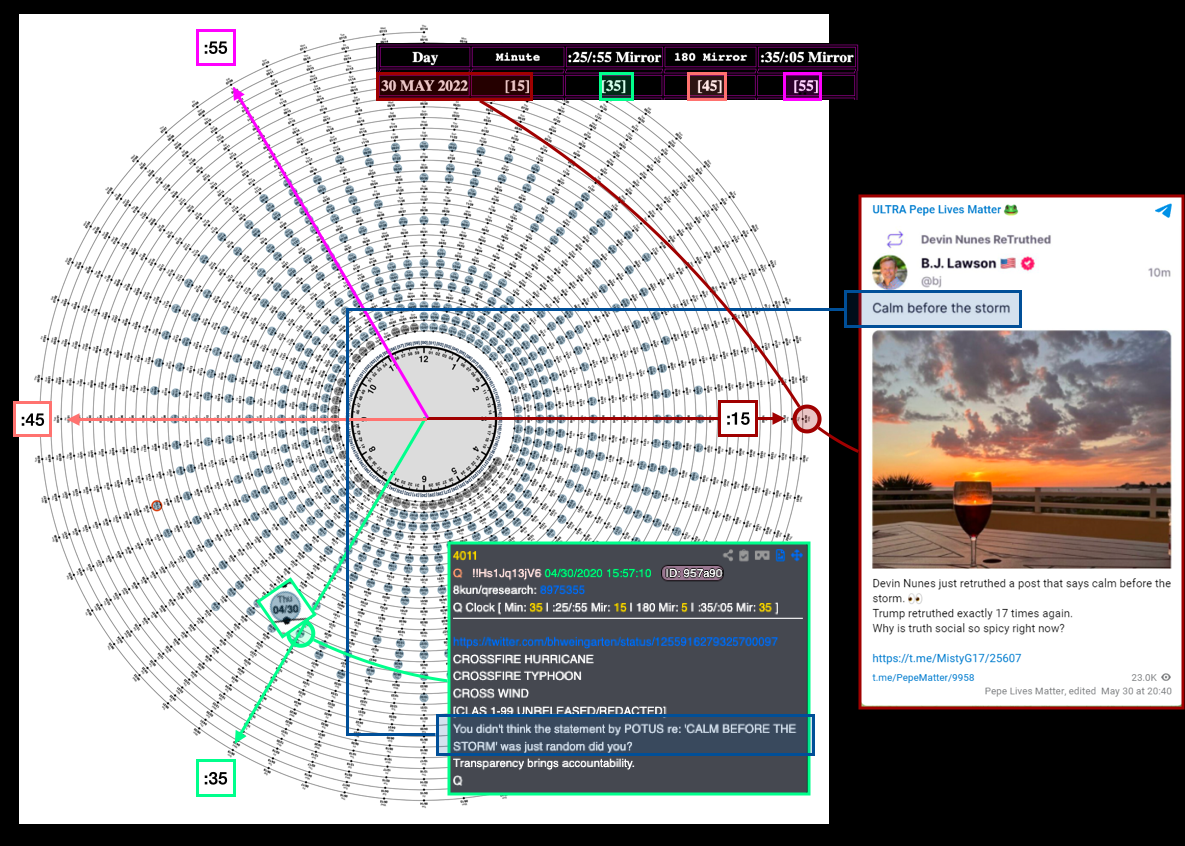This screenshot has height=846, width=1185.
Task: Click the hour 12 on the clock face
Action: (x=423, y=359)
